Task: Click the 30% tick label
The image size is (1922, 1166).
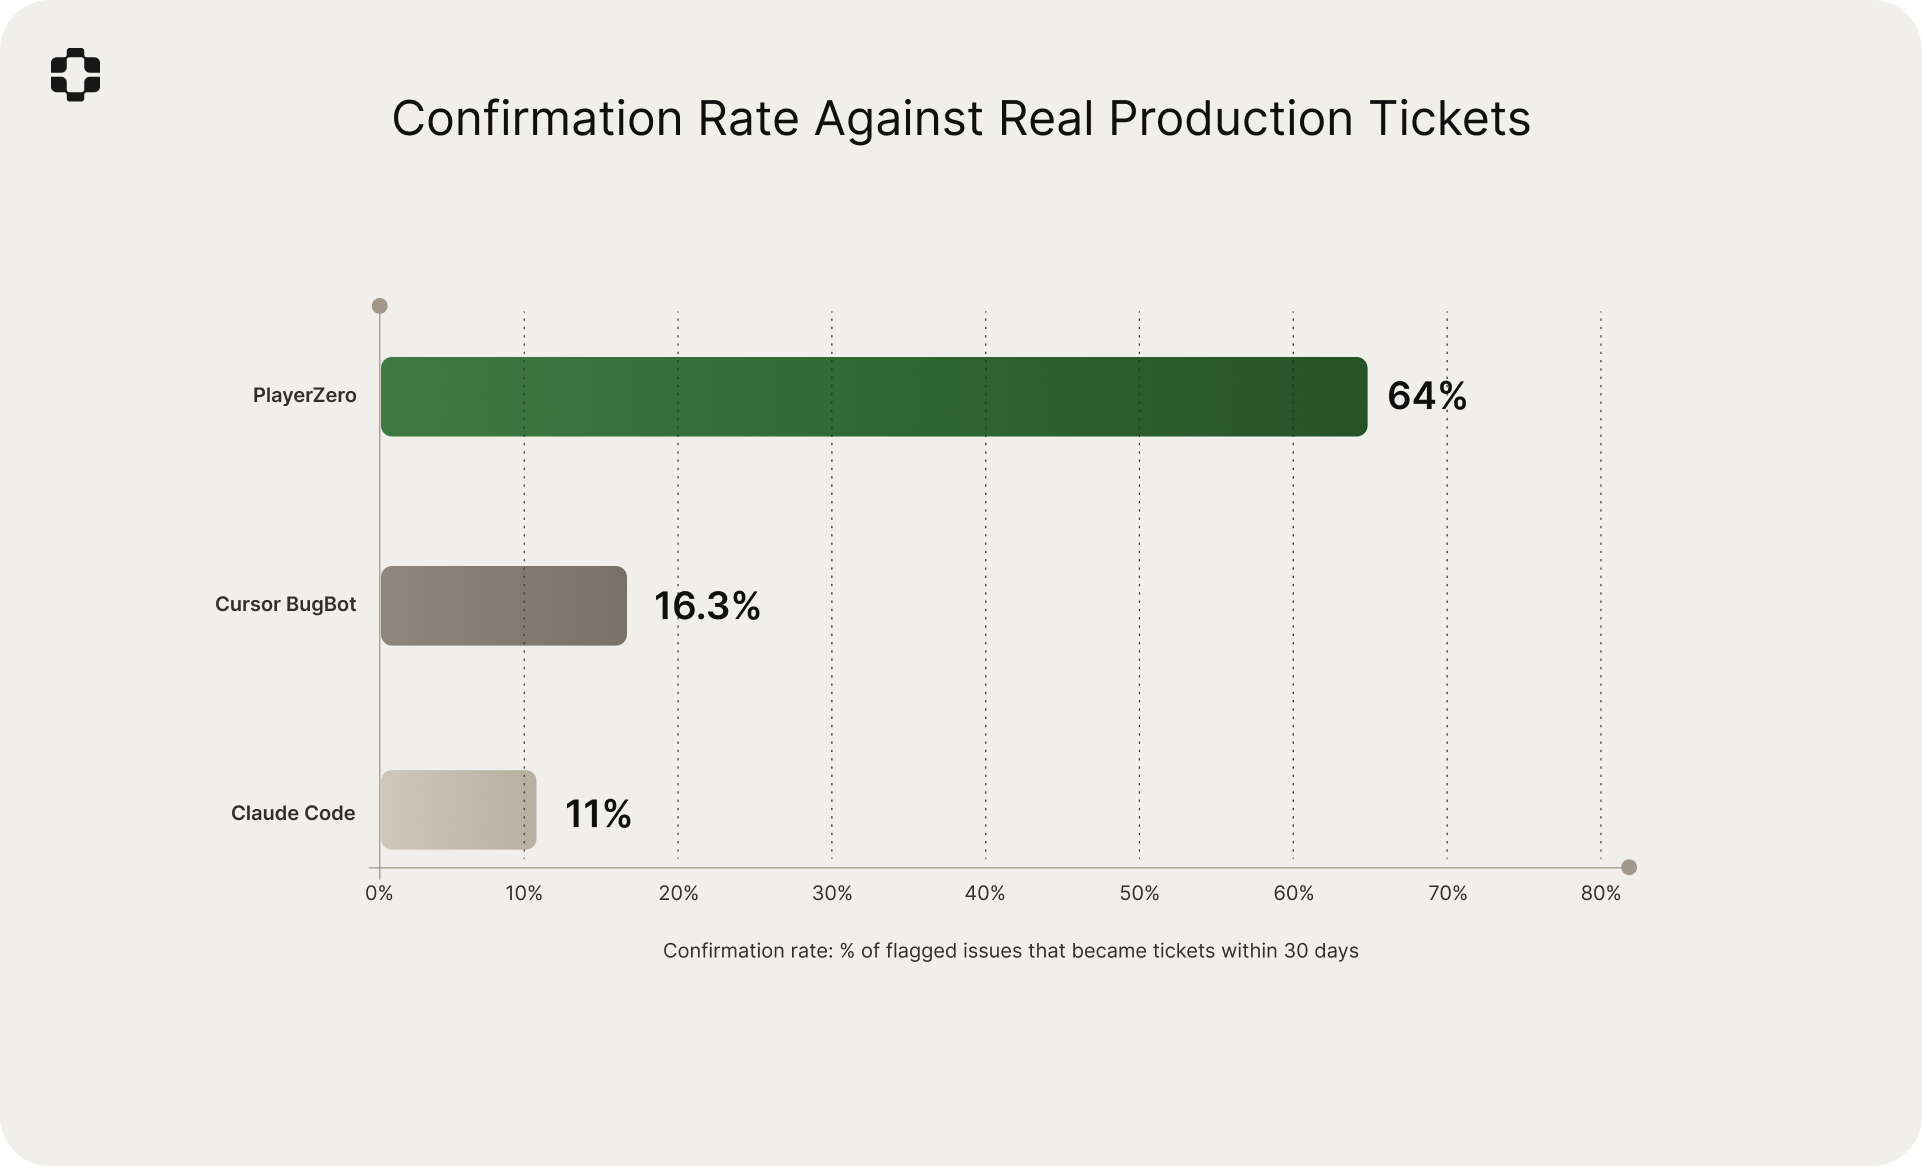Action: [832, 894]
